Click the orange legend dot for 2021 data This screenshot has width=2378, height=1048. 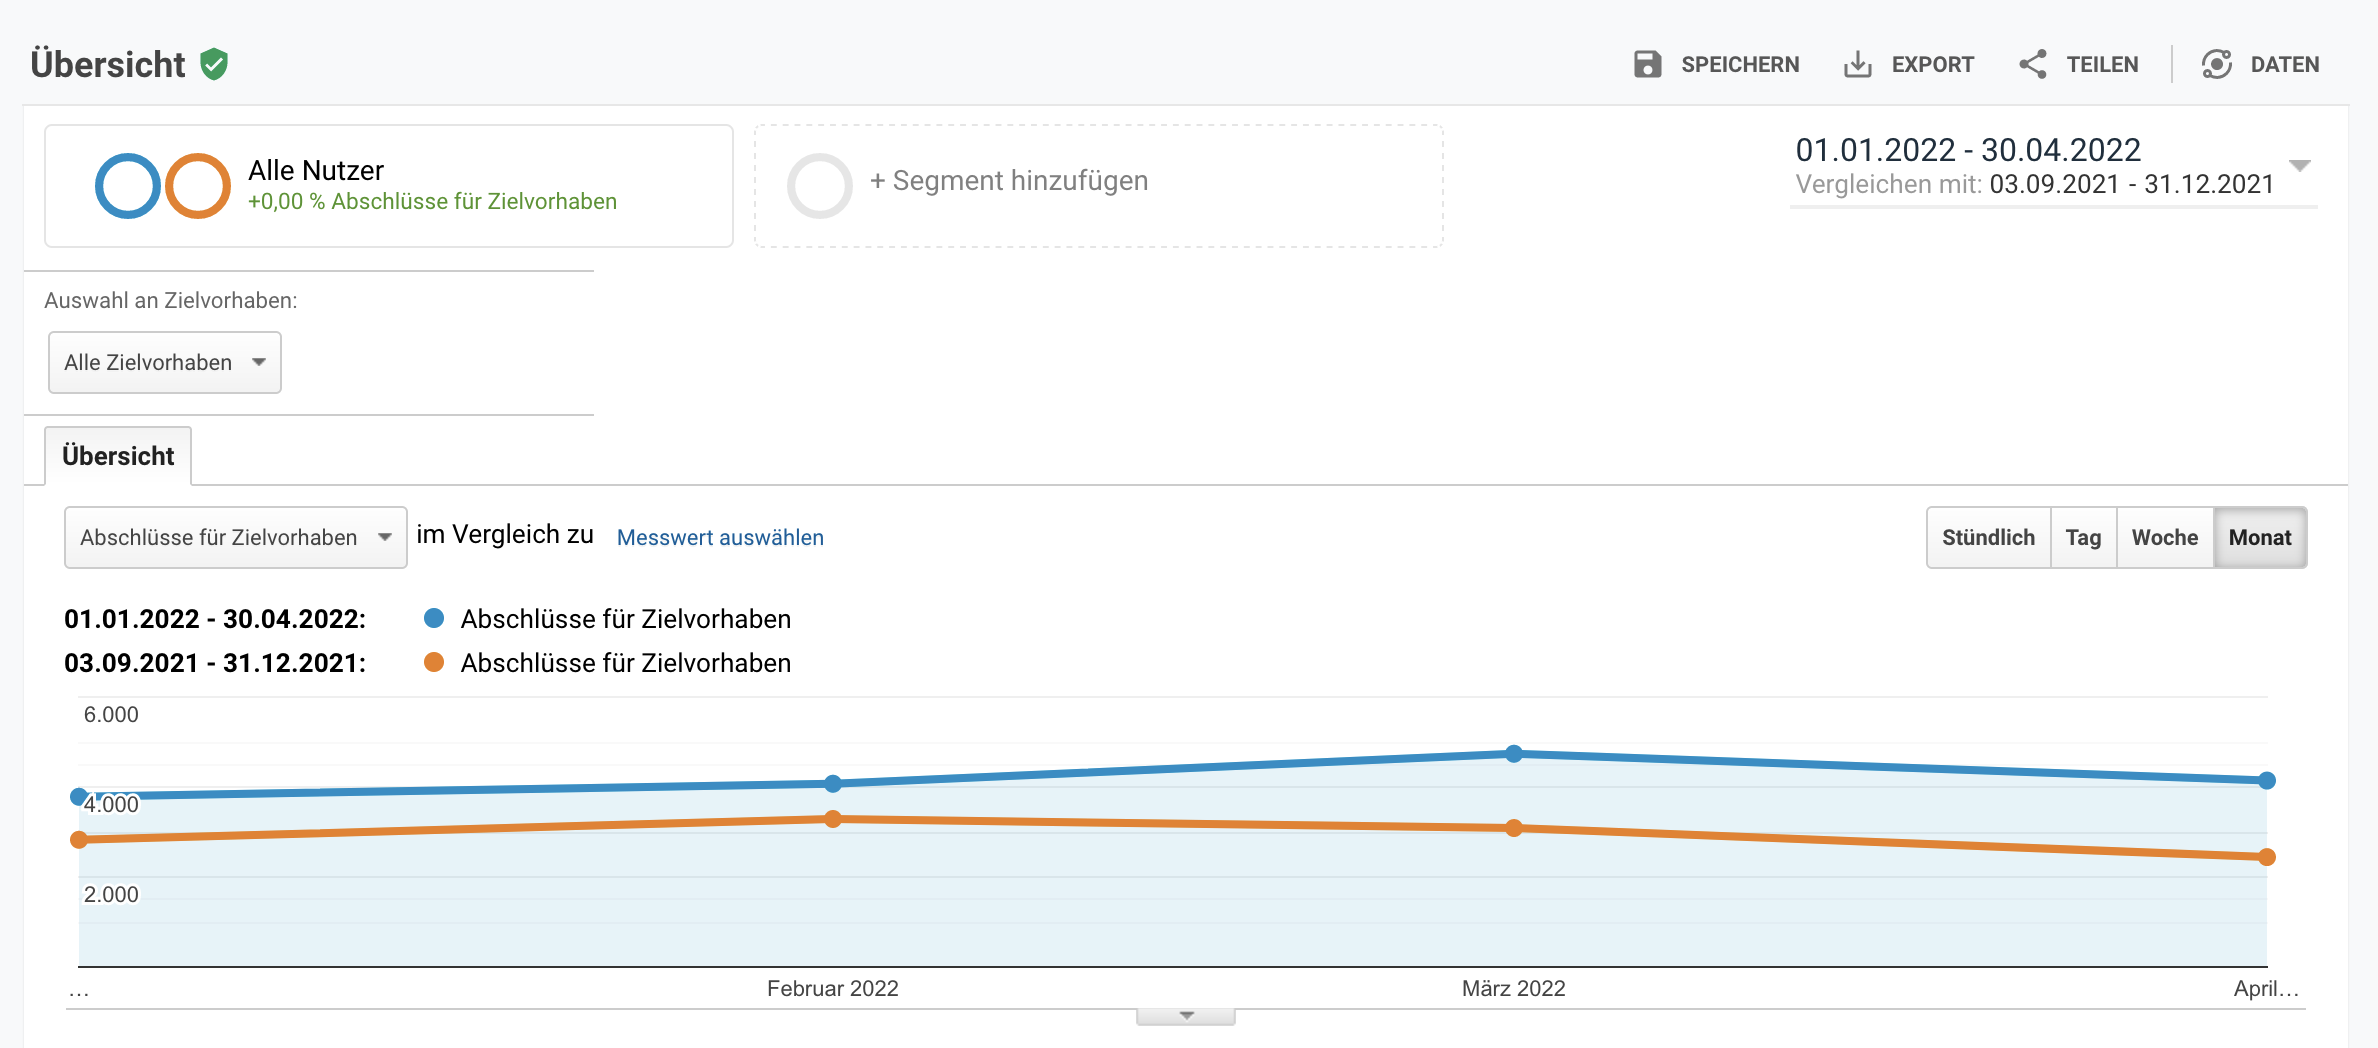pyautogui.click(x=434, y=662)
